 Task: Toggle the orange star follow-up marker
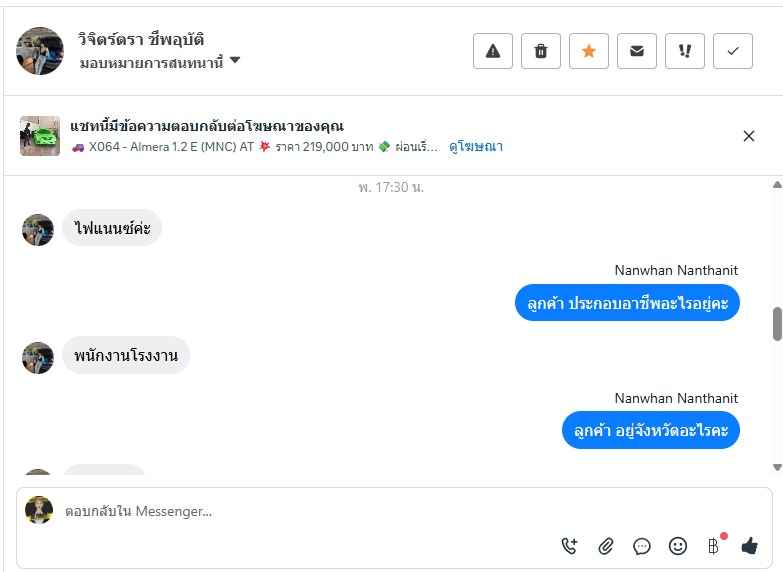tap(589, 51)
